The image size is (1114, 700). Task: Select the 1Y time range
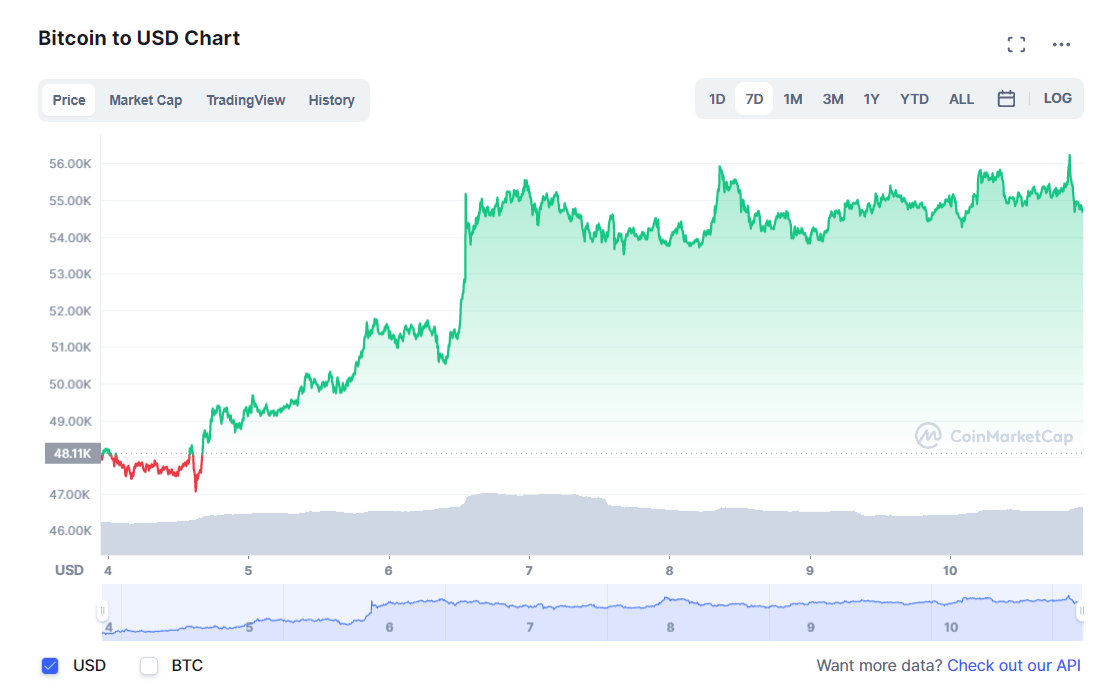[871, 99]
